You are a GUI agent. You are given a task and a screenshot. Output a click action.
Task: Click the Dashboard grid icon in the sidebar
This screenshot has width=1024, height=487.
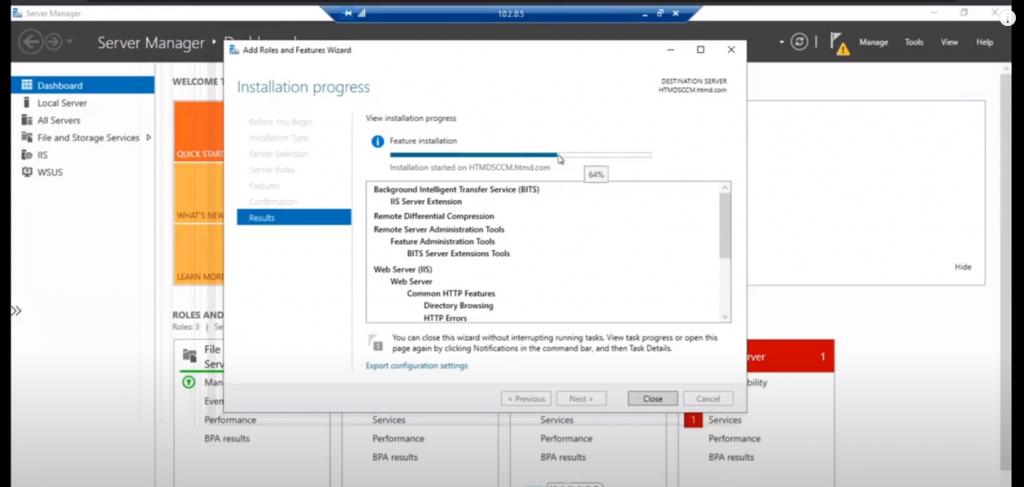pyautogui.click(x=27, y=85)
